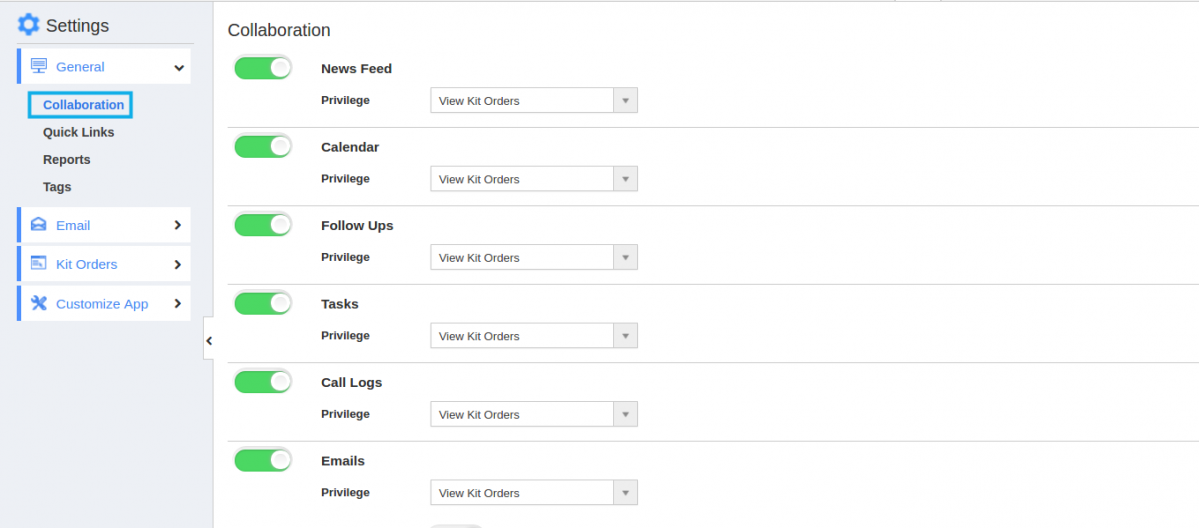Disable the Calendar toggle
Image resolution: width=1199 pixels, height=528 pixels.
point(263,146)
